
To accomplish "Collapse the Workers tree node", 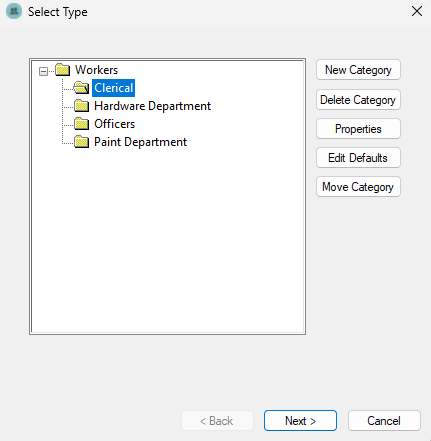I will [x=43, y=71].
